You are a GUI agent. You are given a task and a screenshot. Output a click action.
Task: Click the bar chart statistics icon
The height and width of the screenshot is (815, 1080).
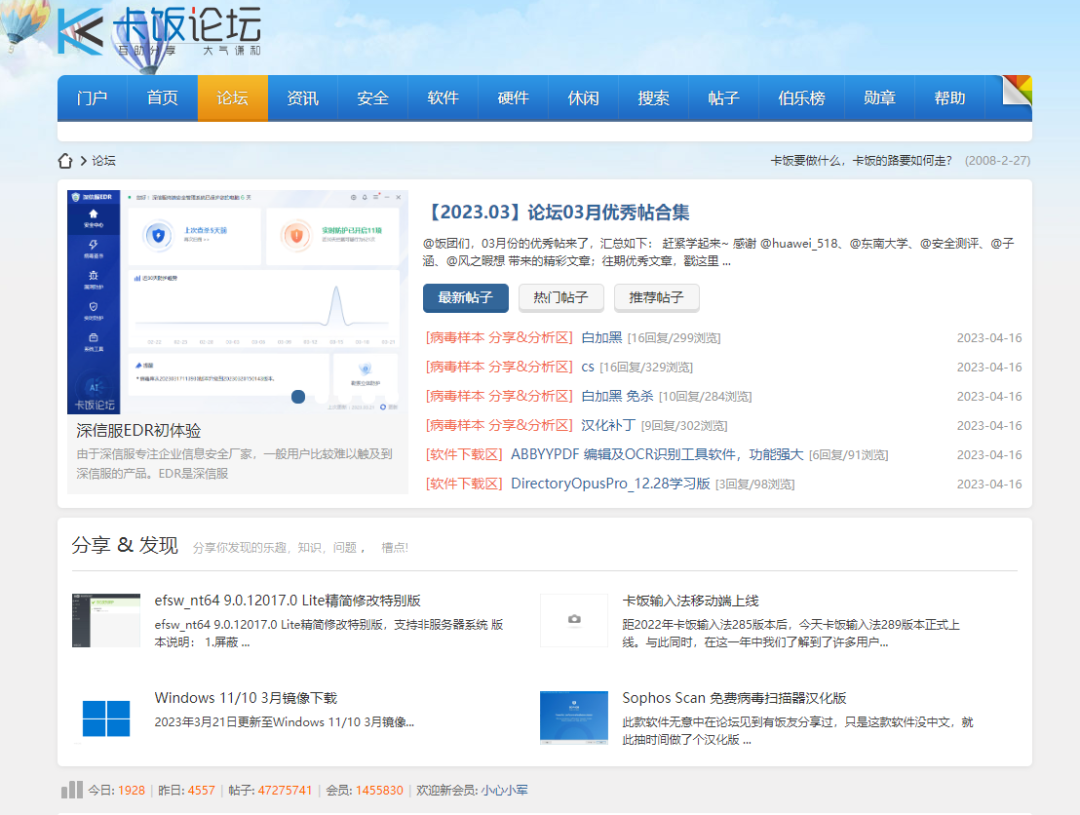(x=71, y=790)
